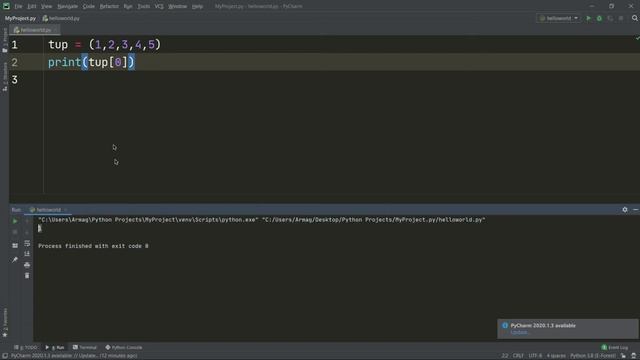Open the Navigate menu
This screenshot has width=640, height=360.
(x=67, y=7)
